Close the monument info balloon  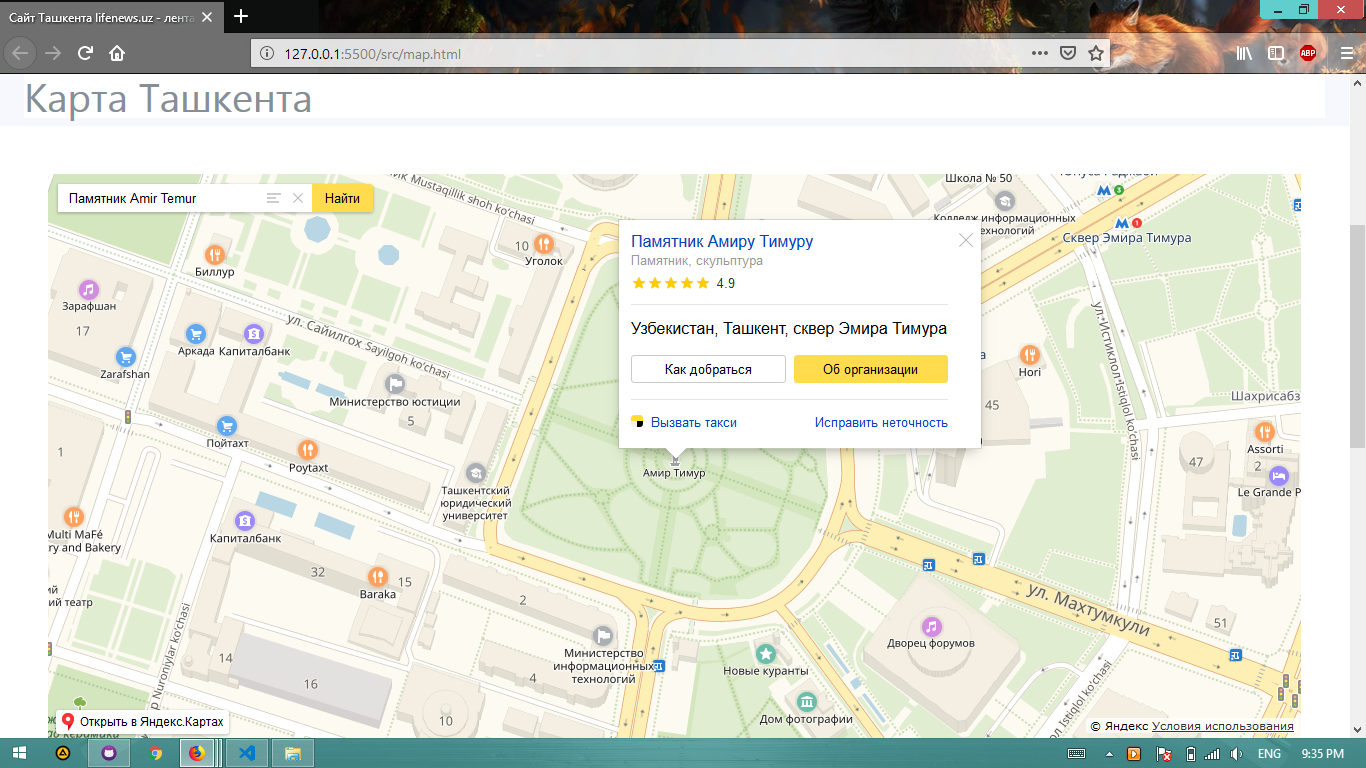tap(966, 240)
